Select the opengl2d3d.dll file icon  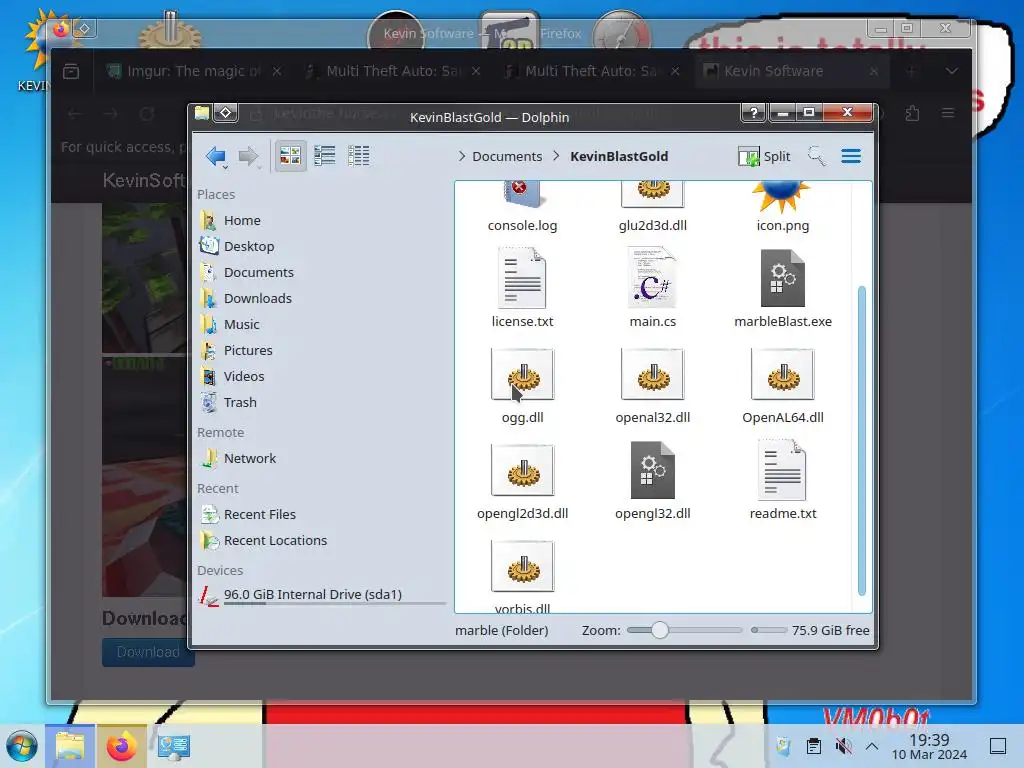pyautogui.click(x=522, y=470)
